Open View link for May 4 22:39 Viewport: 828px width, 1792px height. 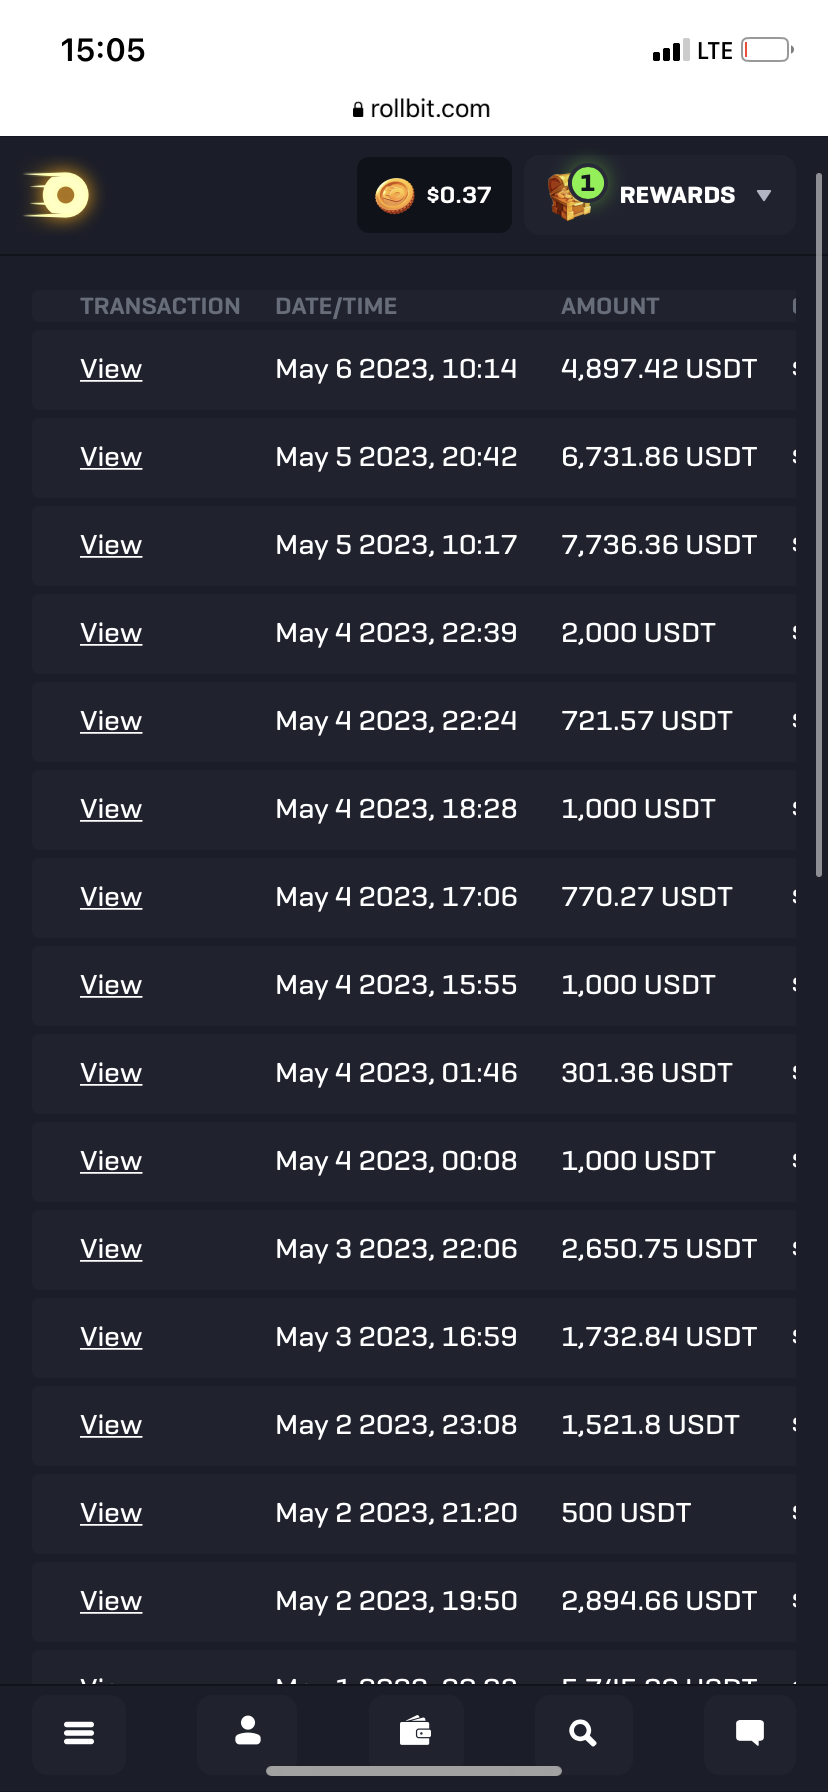(111, 633)
